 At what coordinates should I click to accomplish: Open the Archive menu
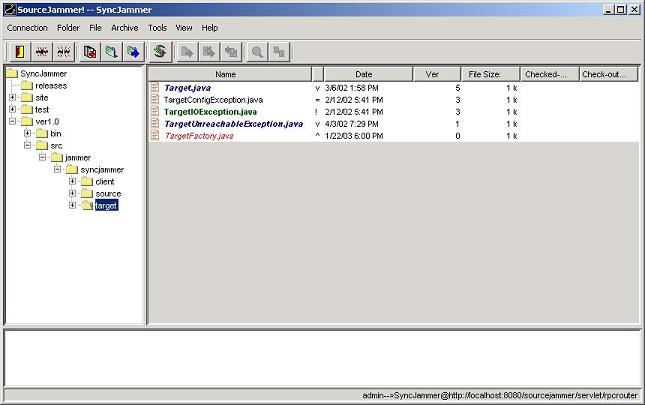tap(125, 28)
